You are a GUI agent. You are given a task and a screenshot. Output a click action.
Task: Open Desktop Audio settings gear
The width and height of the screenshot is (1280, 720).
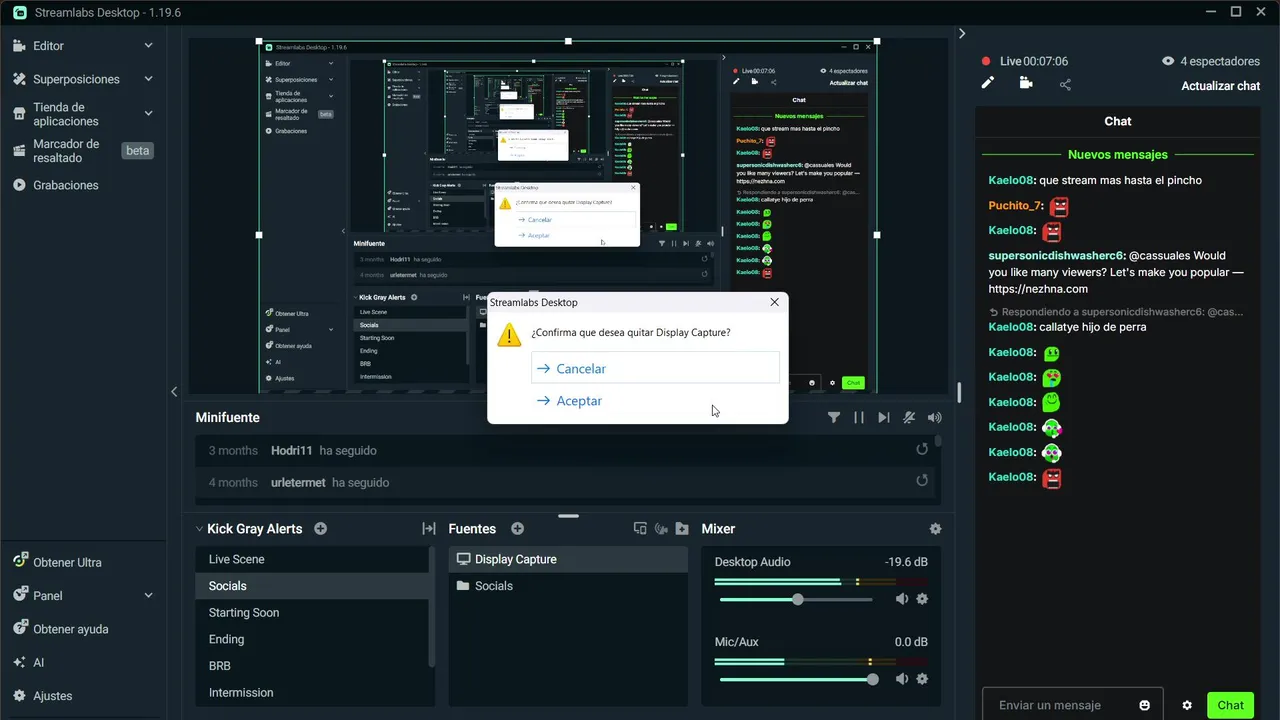[x=922, y=599]
